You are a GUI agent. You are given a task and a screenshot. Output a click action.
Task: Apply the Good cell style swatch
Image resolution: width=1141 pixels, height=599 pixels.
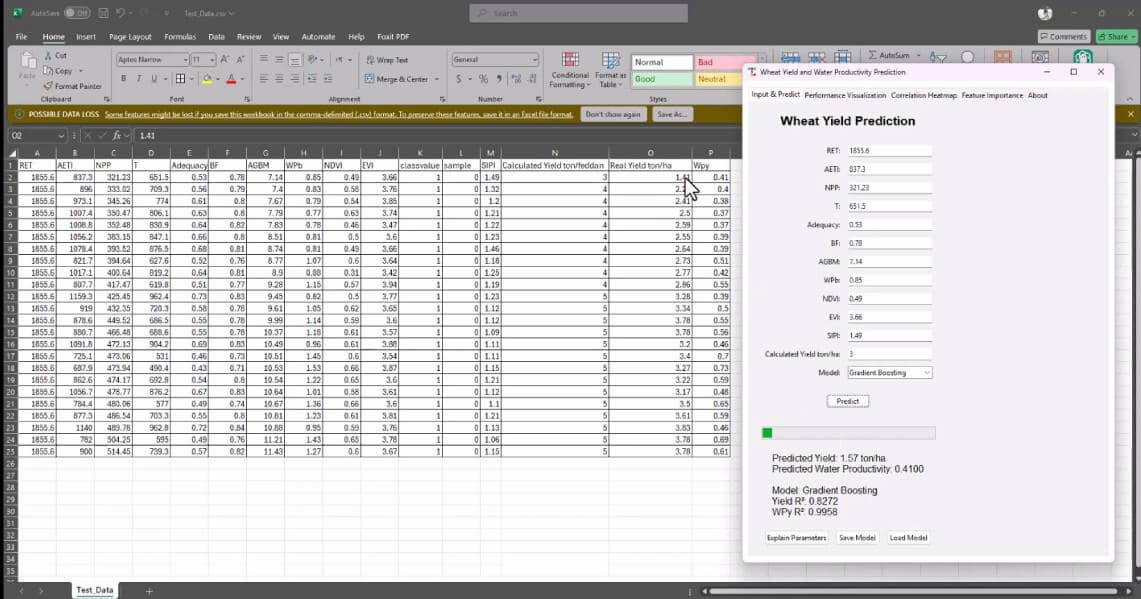[x=661, y=79]
